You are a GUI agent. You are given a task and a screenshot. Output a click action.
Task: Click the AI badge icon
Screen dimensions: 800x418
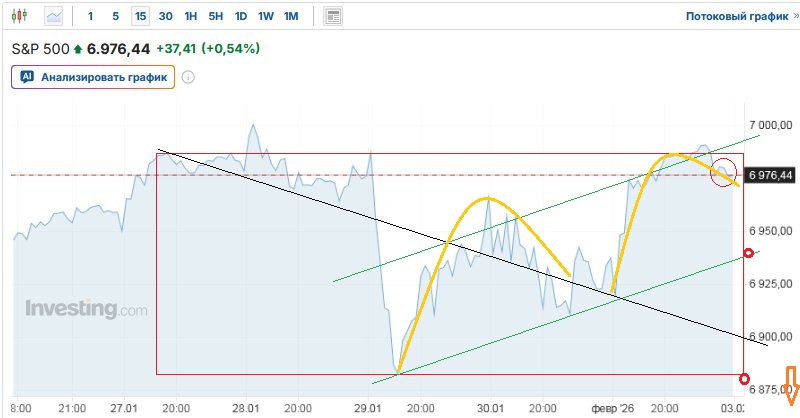click(27, 76)
